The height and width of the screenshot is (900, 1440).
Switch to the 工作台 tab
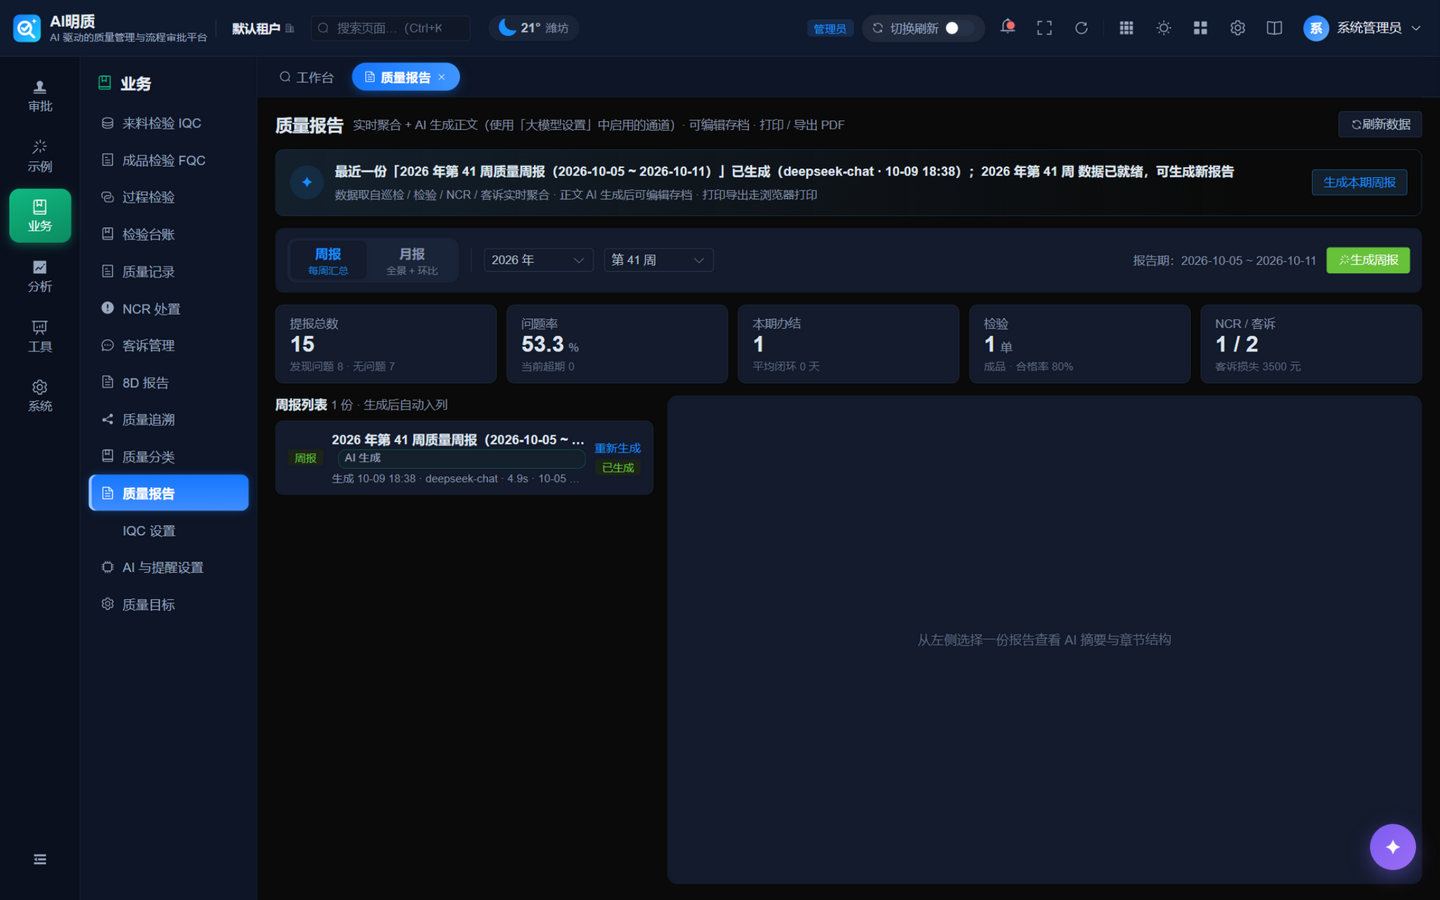coord(306,77)
